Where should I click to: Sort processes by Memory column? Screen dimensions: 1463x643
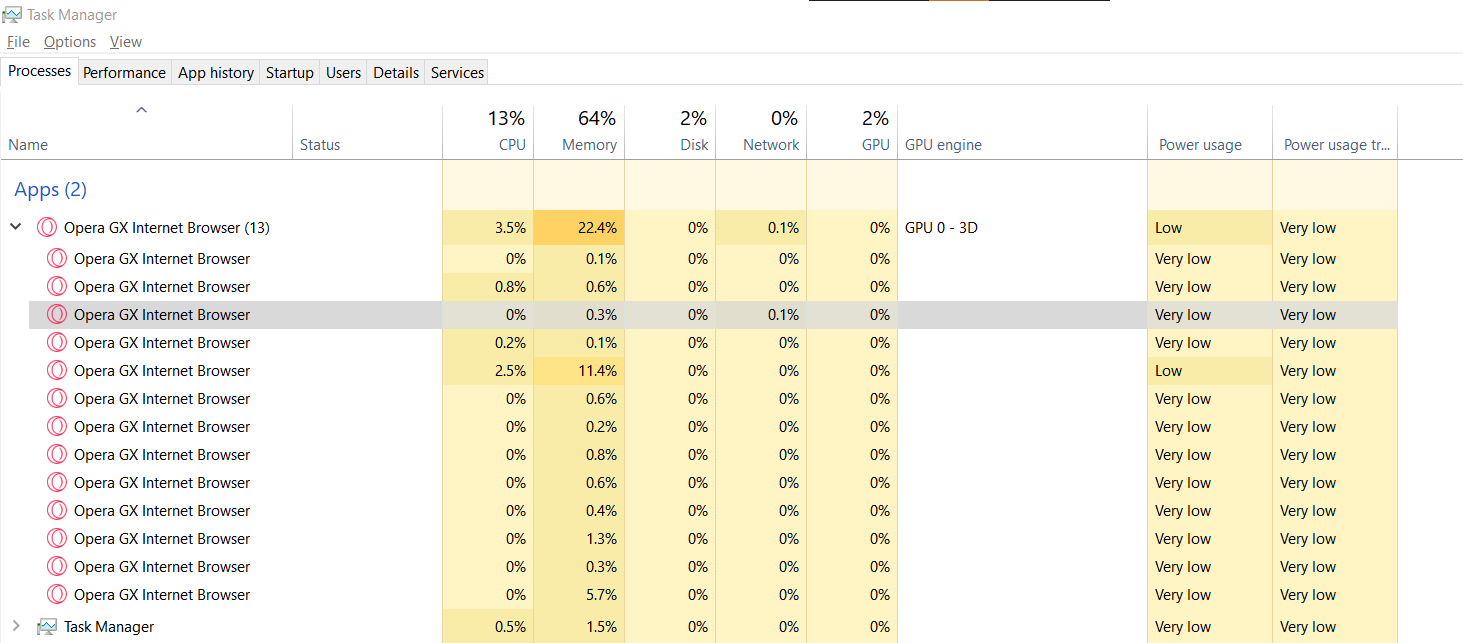(588, 145)
